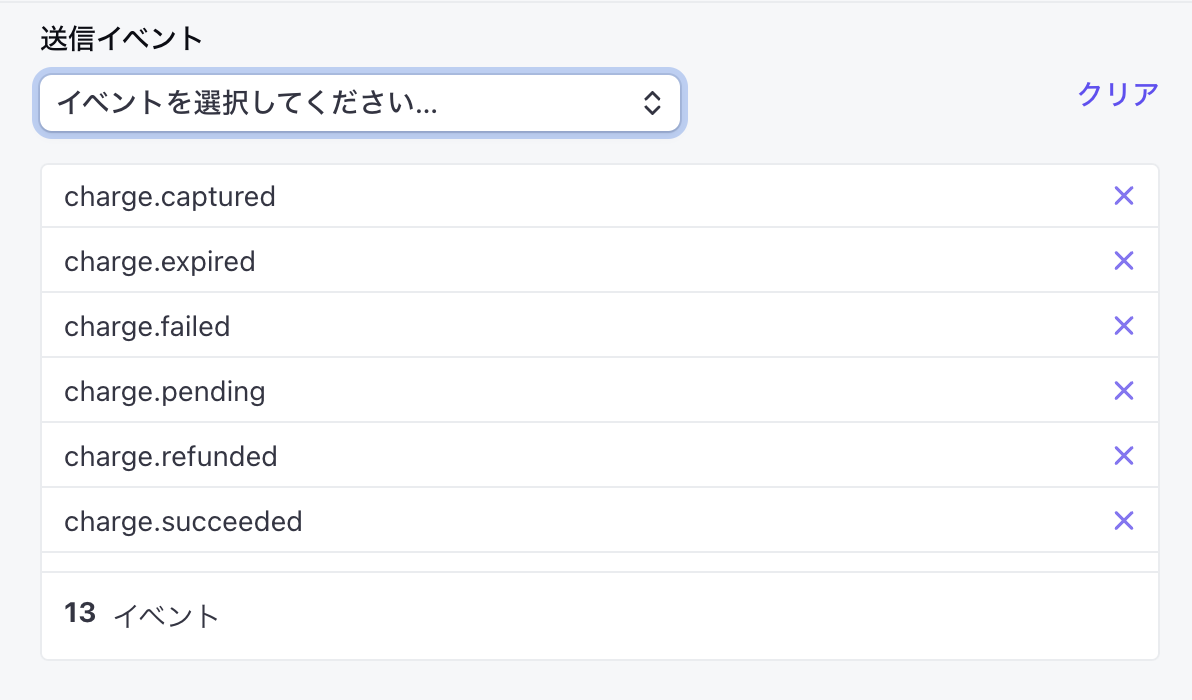
Task: Remove charge.captured with its X icon
Action: (x=1123, y=196)
